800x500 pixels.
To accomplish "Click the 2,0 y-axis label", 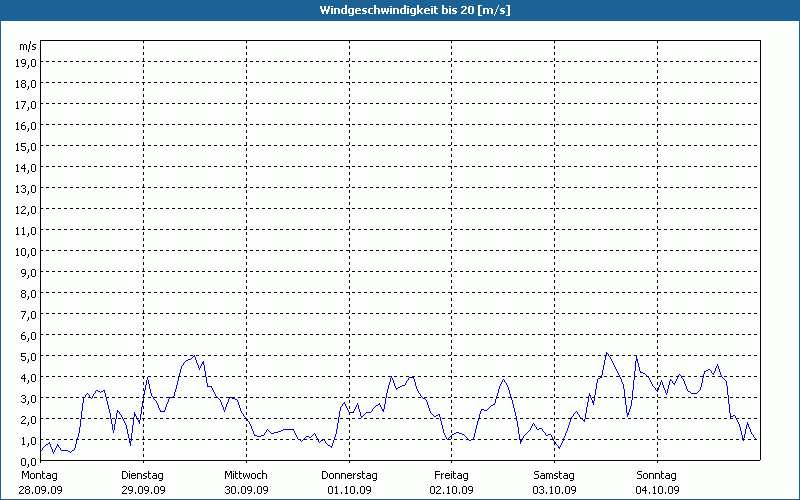I will click(28, 420).
